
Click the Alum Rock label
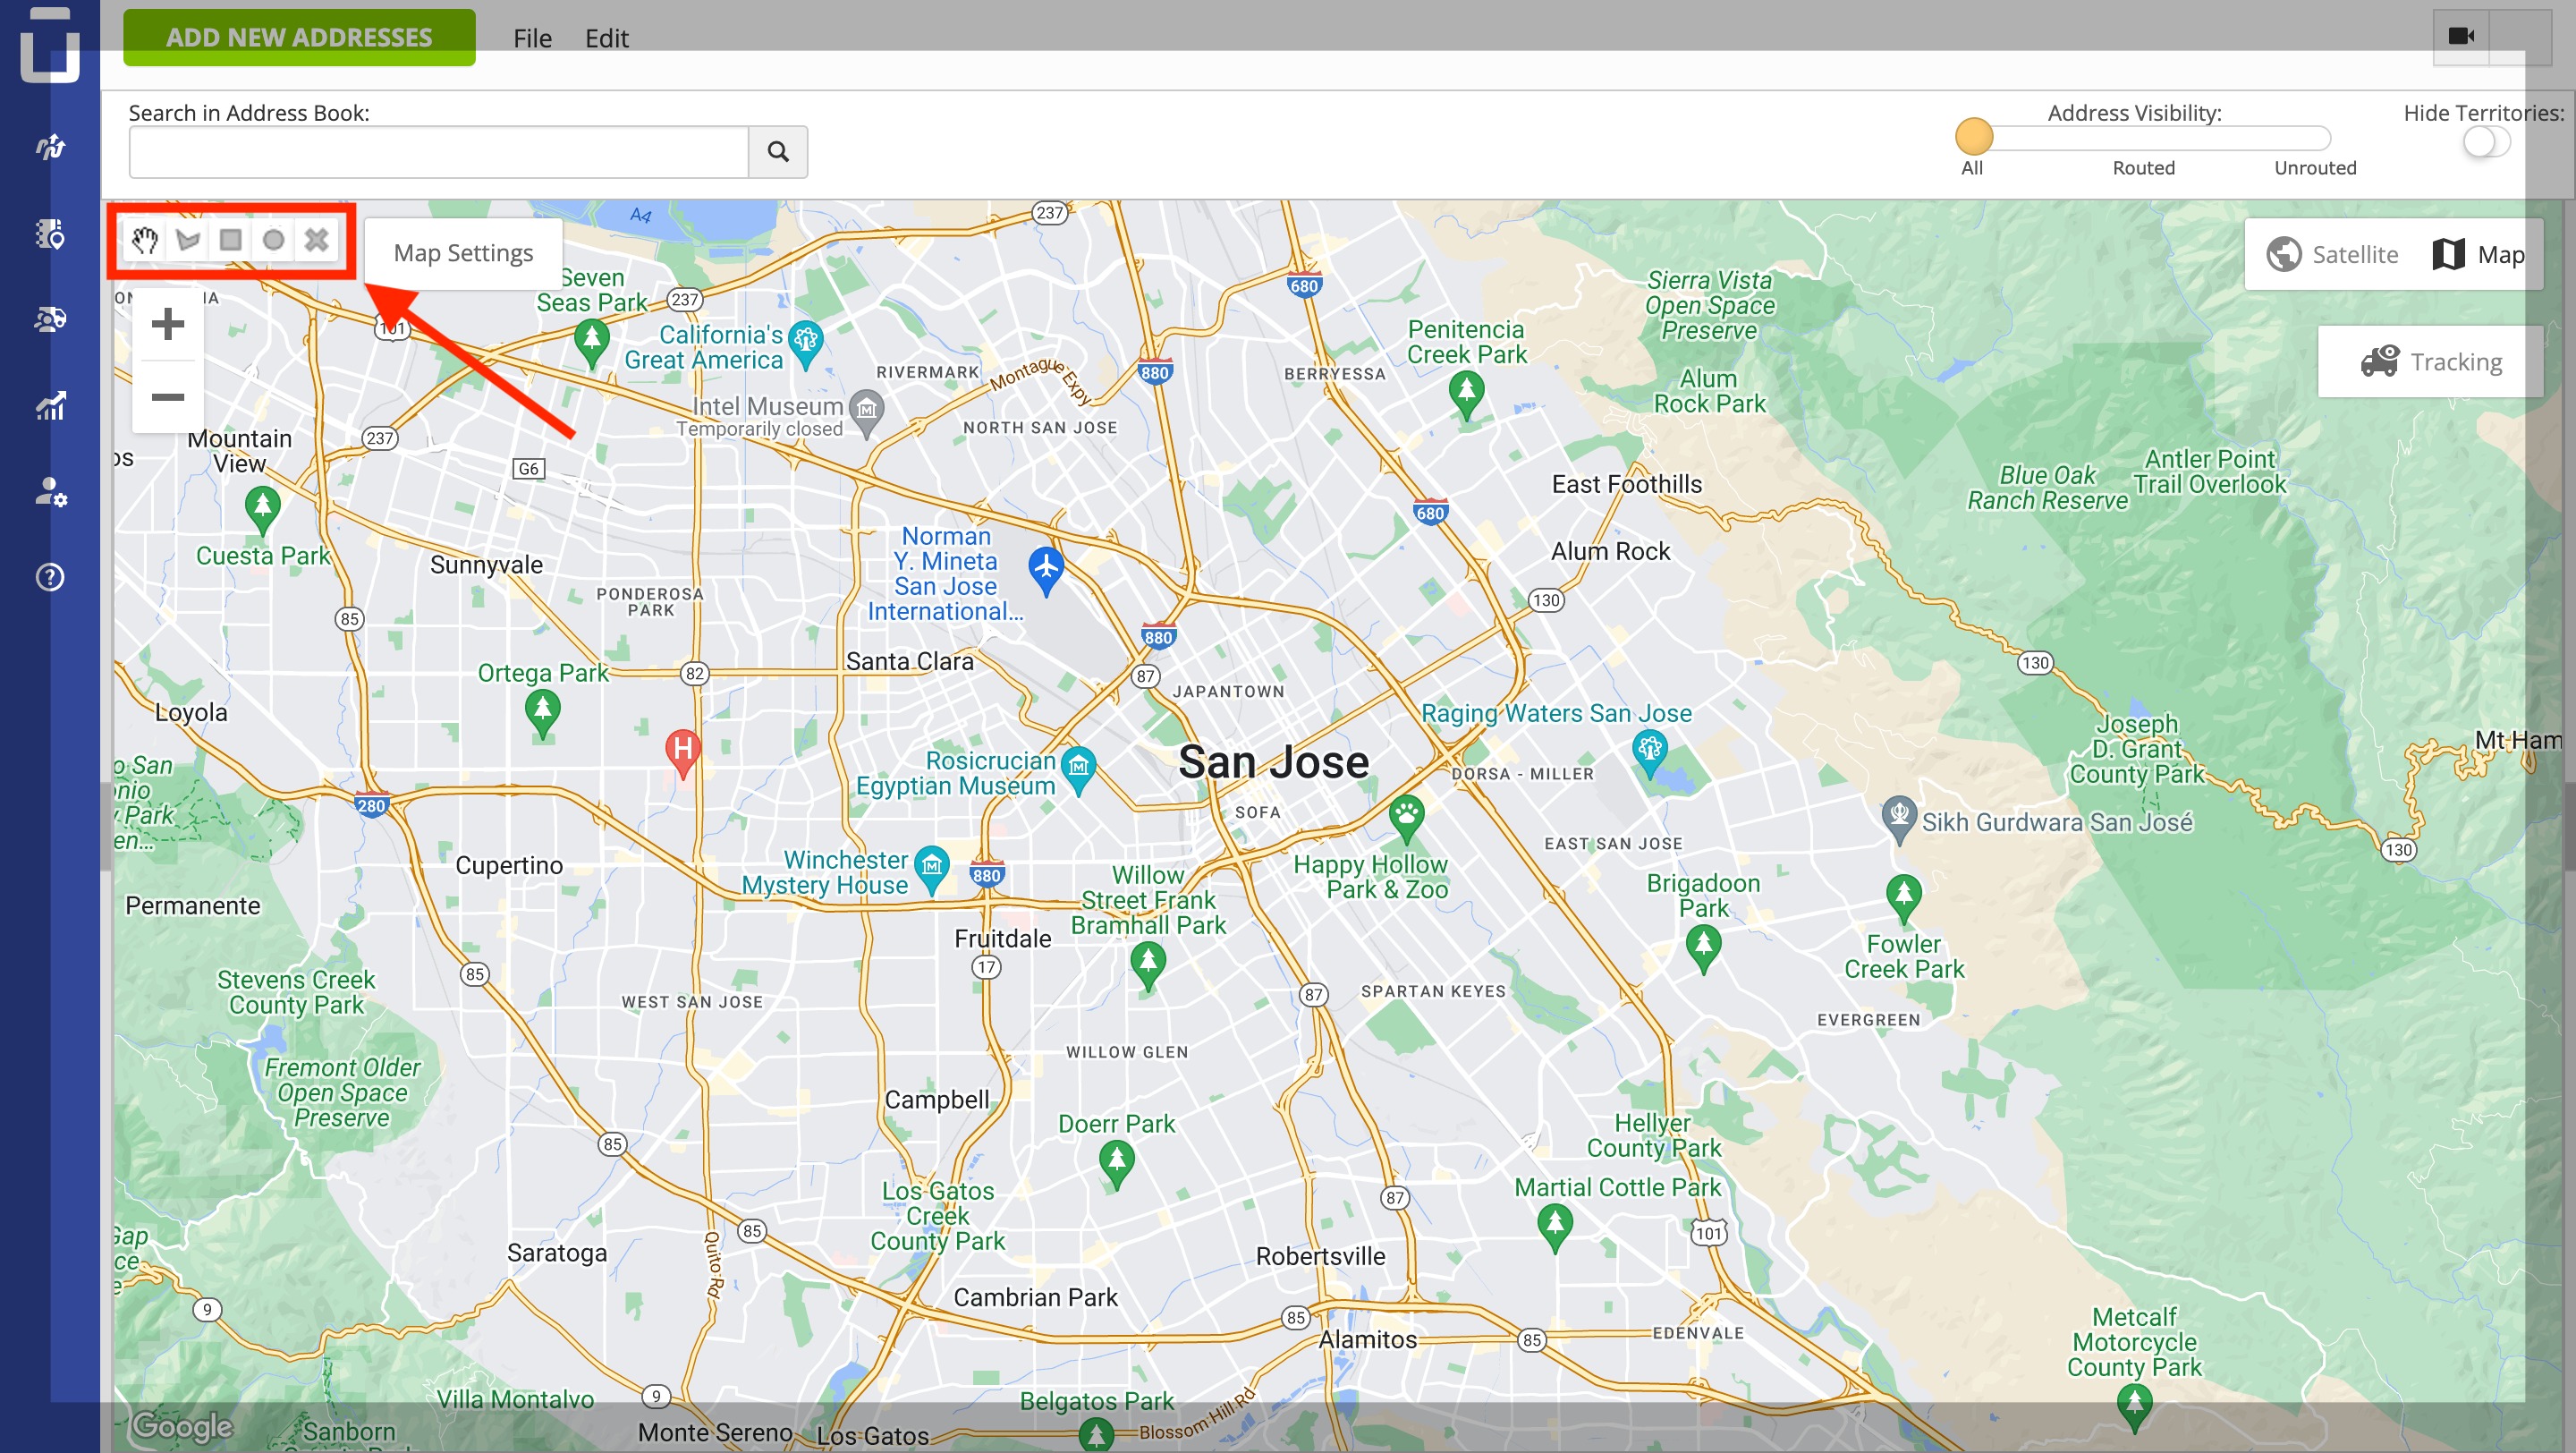(1611, 552)
